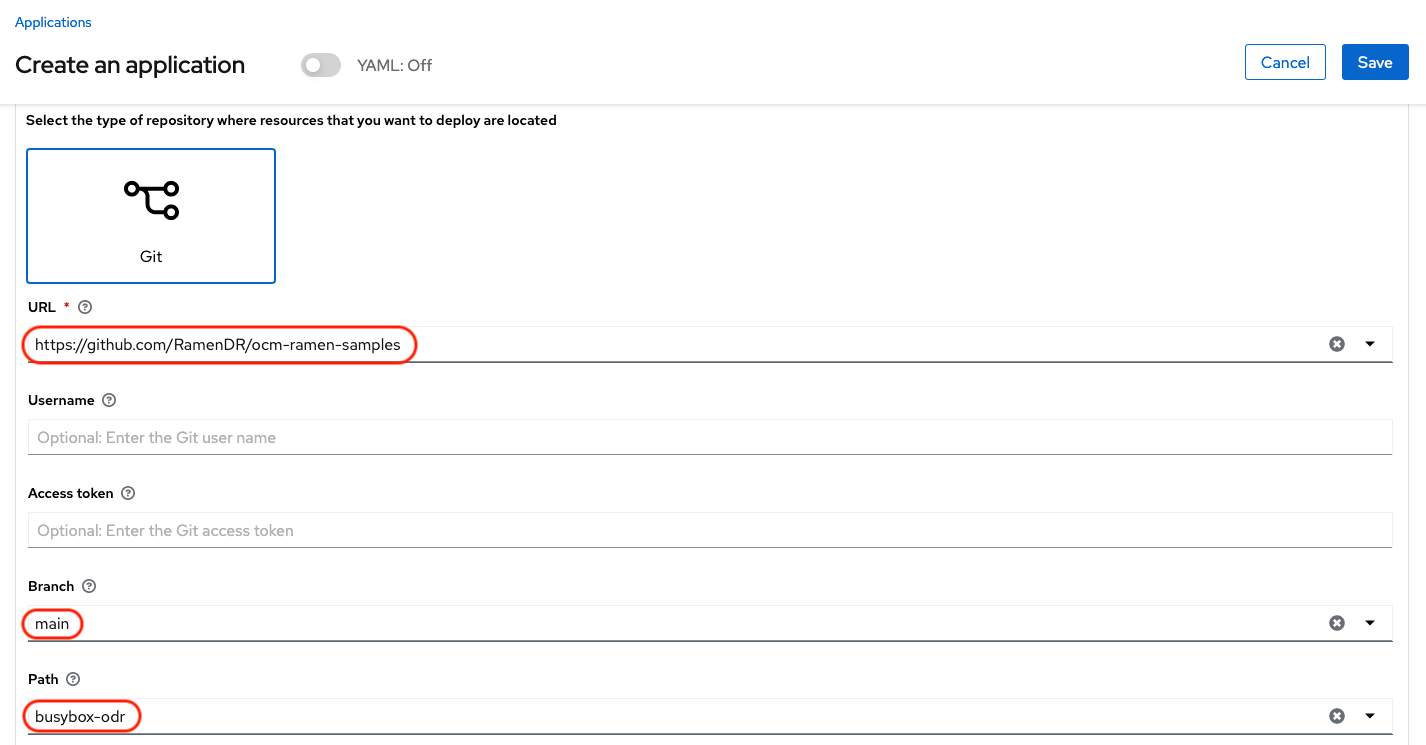This screenshot has height=745, width=1426.
Task: Clear the Path field value
Action: 1337,716
